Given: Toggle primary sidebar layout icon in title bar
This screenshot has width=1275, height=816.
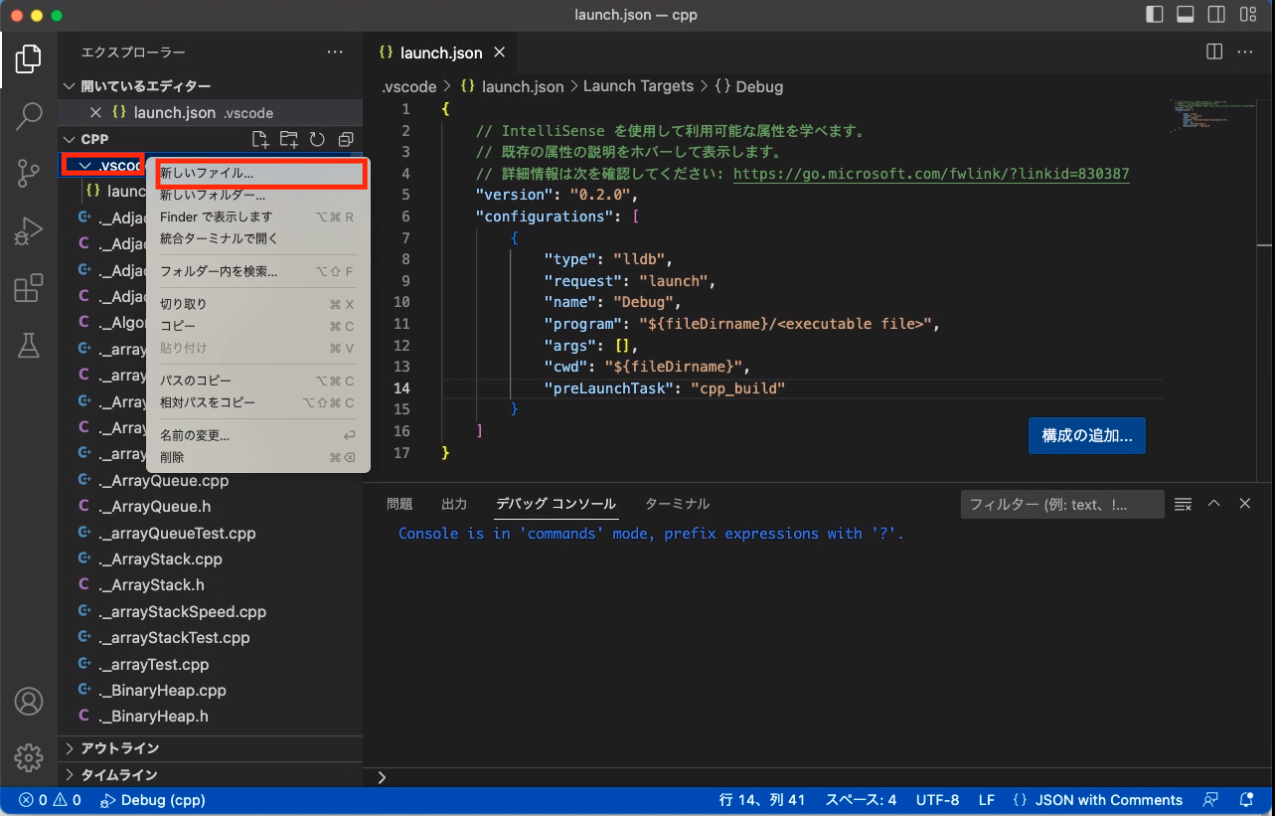Looking at the screenshot, I should pyautogui.click(x=1154, y=15).
